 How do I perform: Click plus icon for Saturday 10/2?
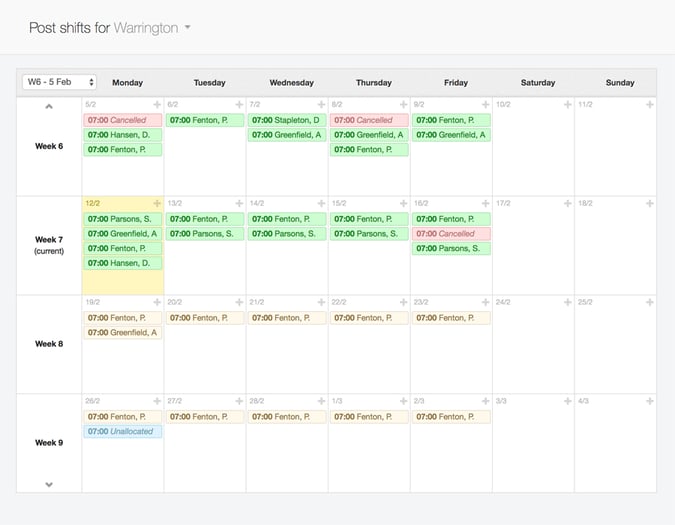point(566,104)
